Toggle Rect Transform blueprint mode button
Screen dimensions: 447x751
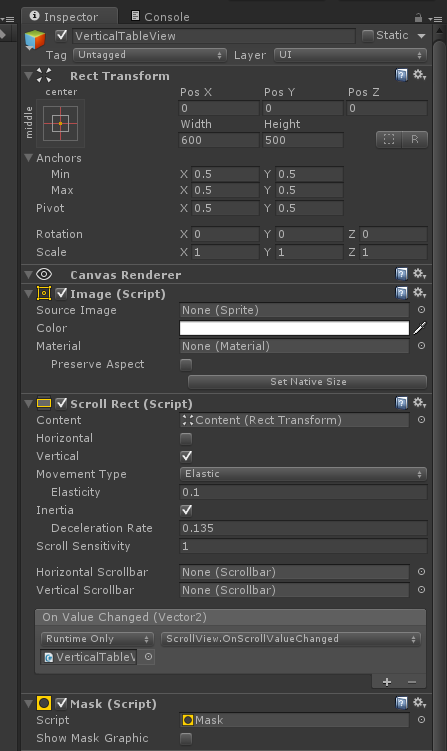click(389, 139)
